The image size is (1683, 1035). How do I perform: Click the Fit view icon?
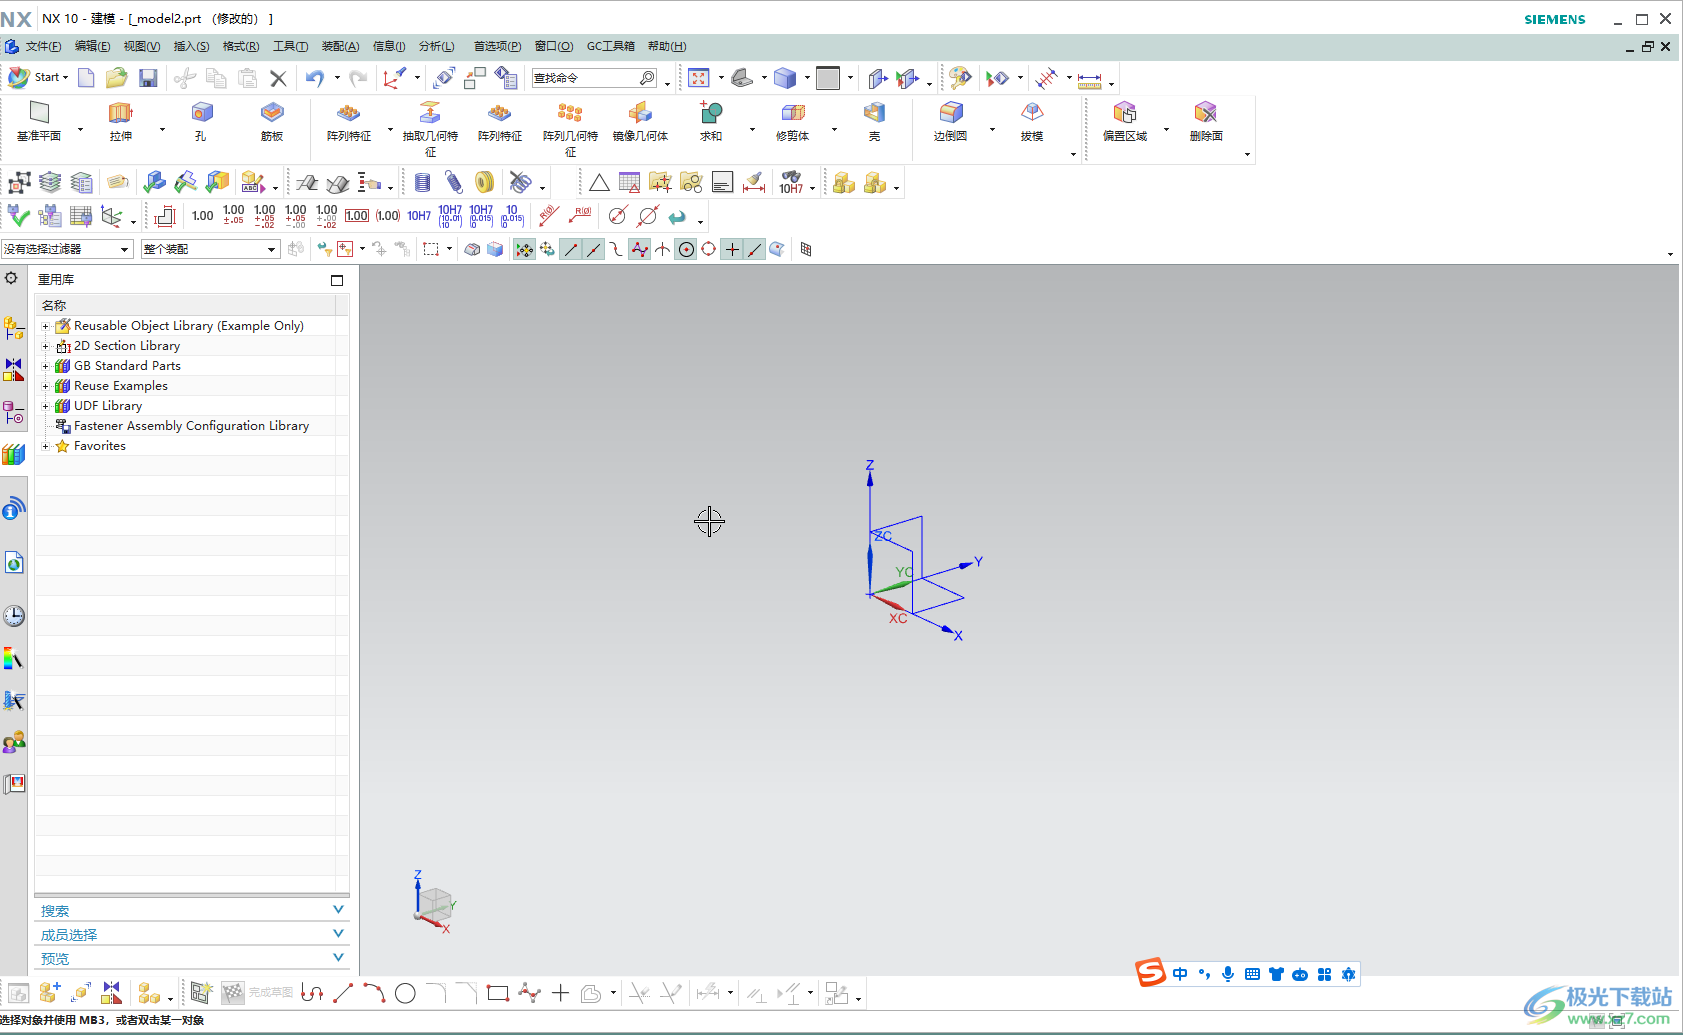[x=699, y=78]
